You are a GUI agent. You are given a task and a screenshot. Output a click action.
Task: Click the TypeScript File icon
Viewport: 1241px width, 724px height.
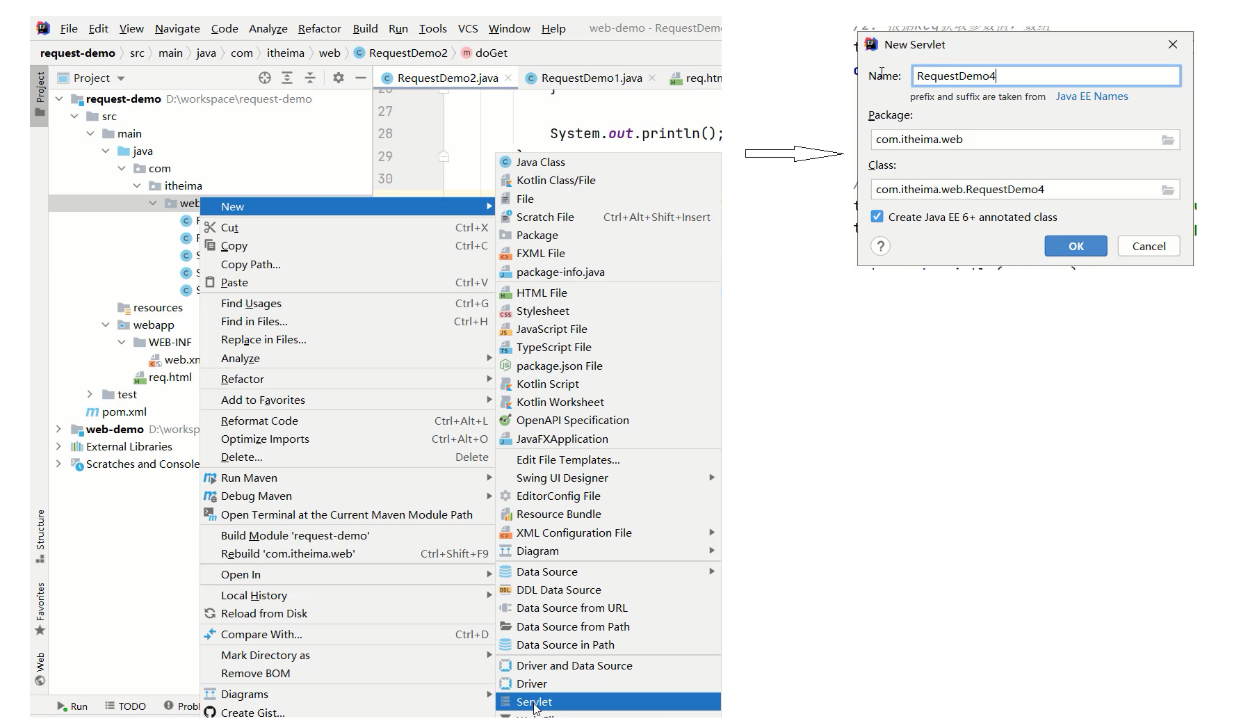(506, 347)
